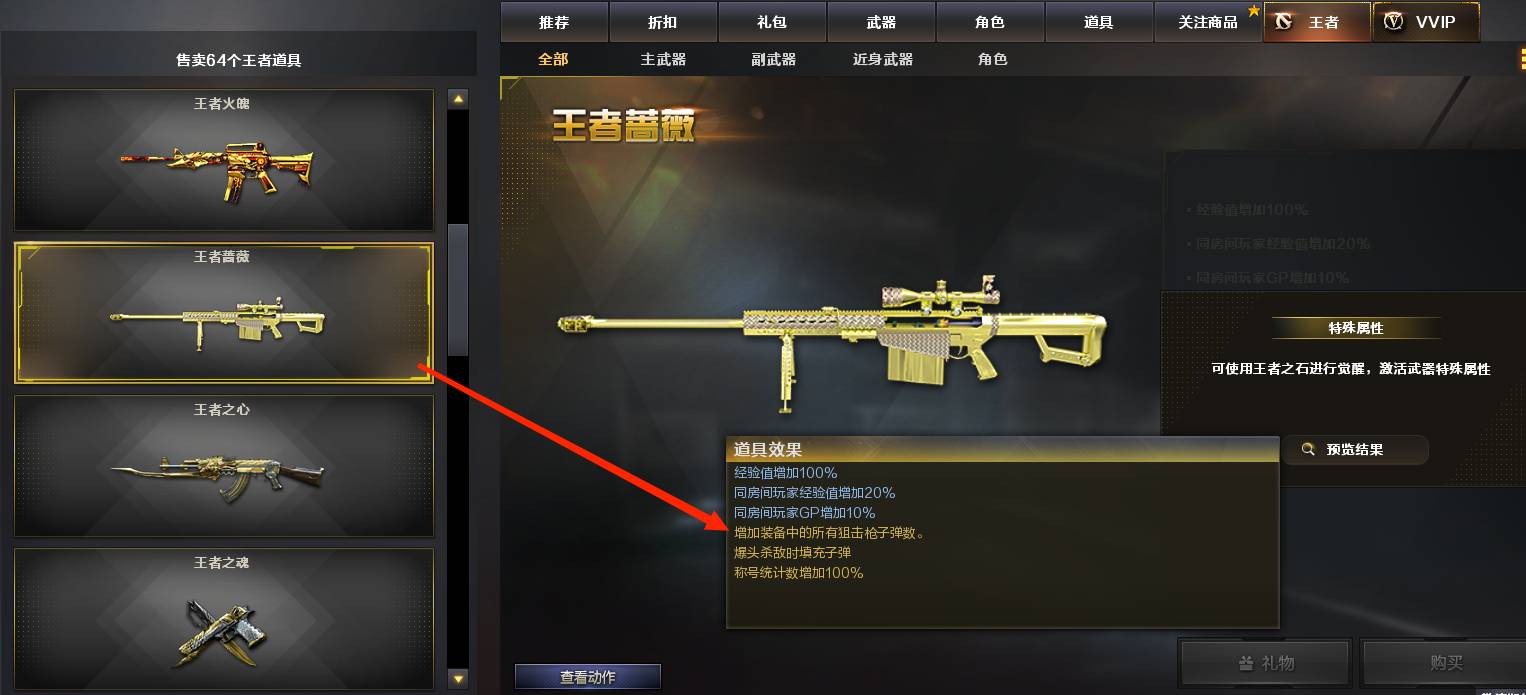This screenshot has height=695, width=1526.
Task: Click the 查看动作 button
Action: pyautogui.click(x=588, y=677)
